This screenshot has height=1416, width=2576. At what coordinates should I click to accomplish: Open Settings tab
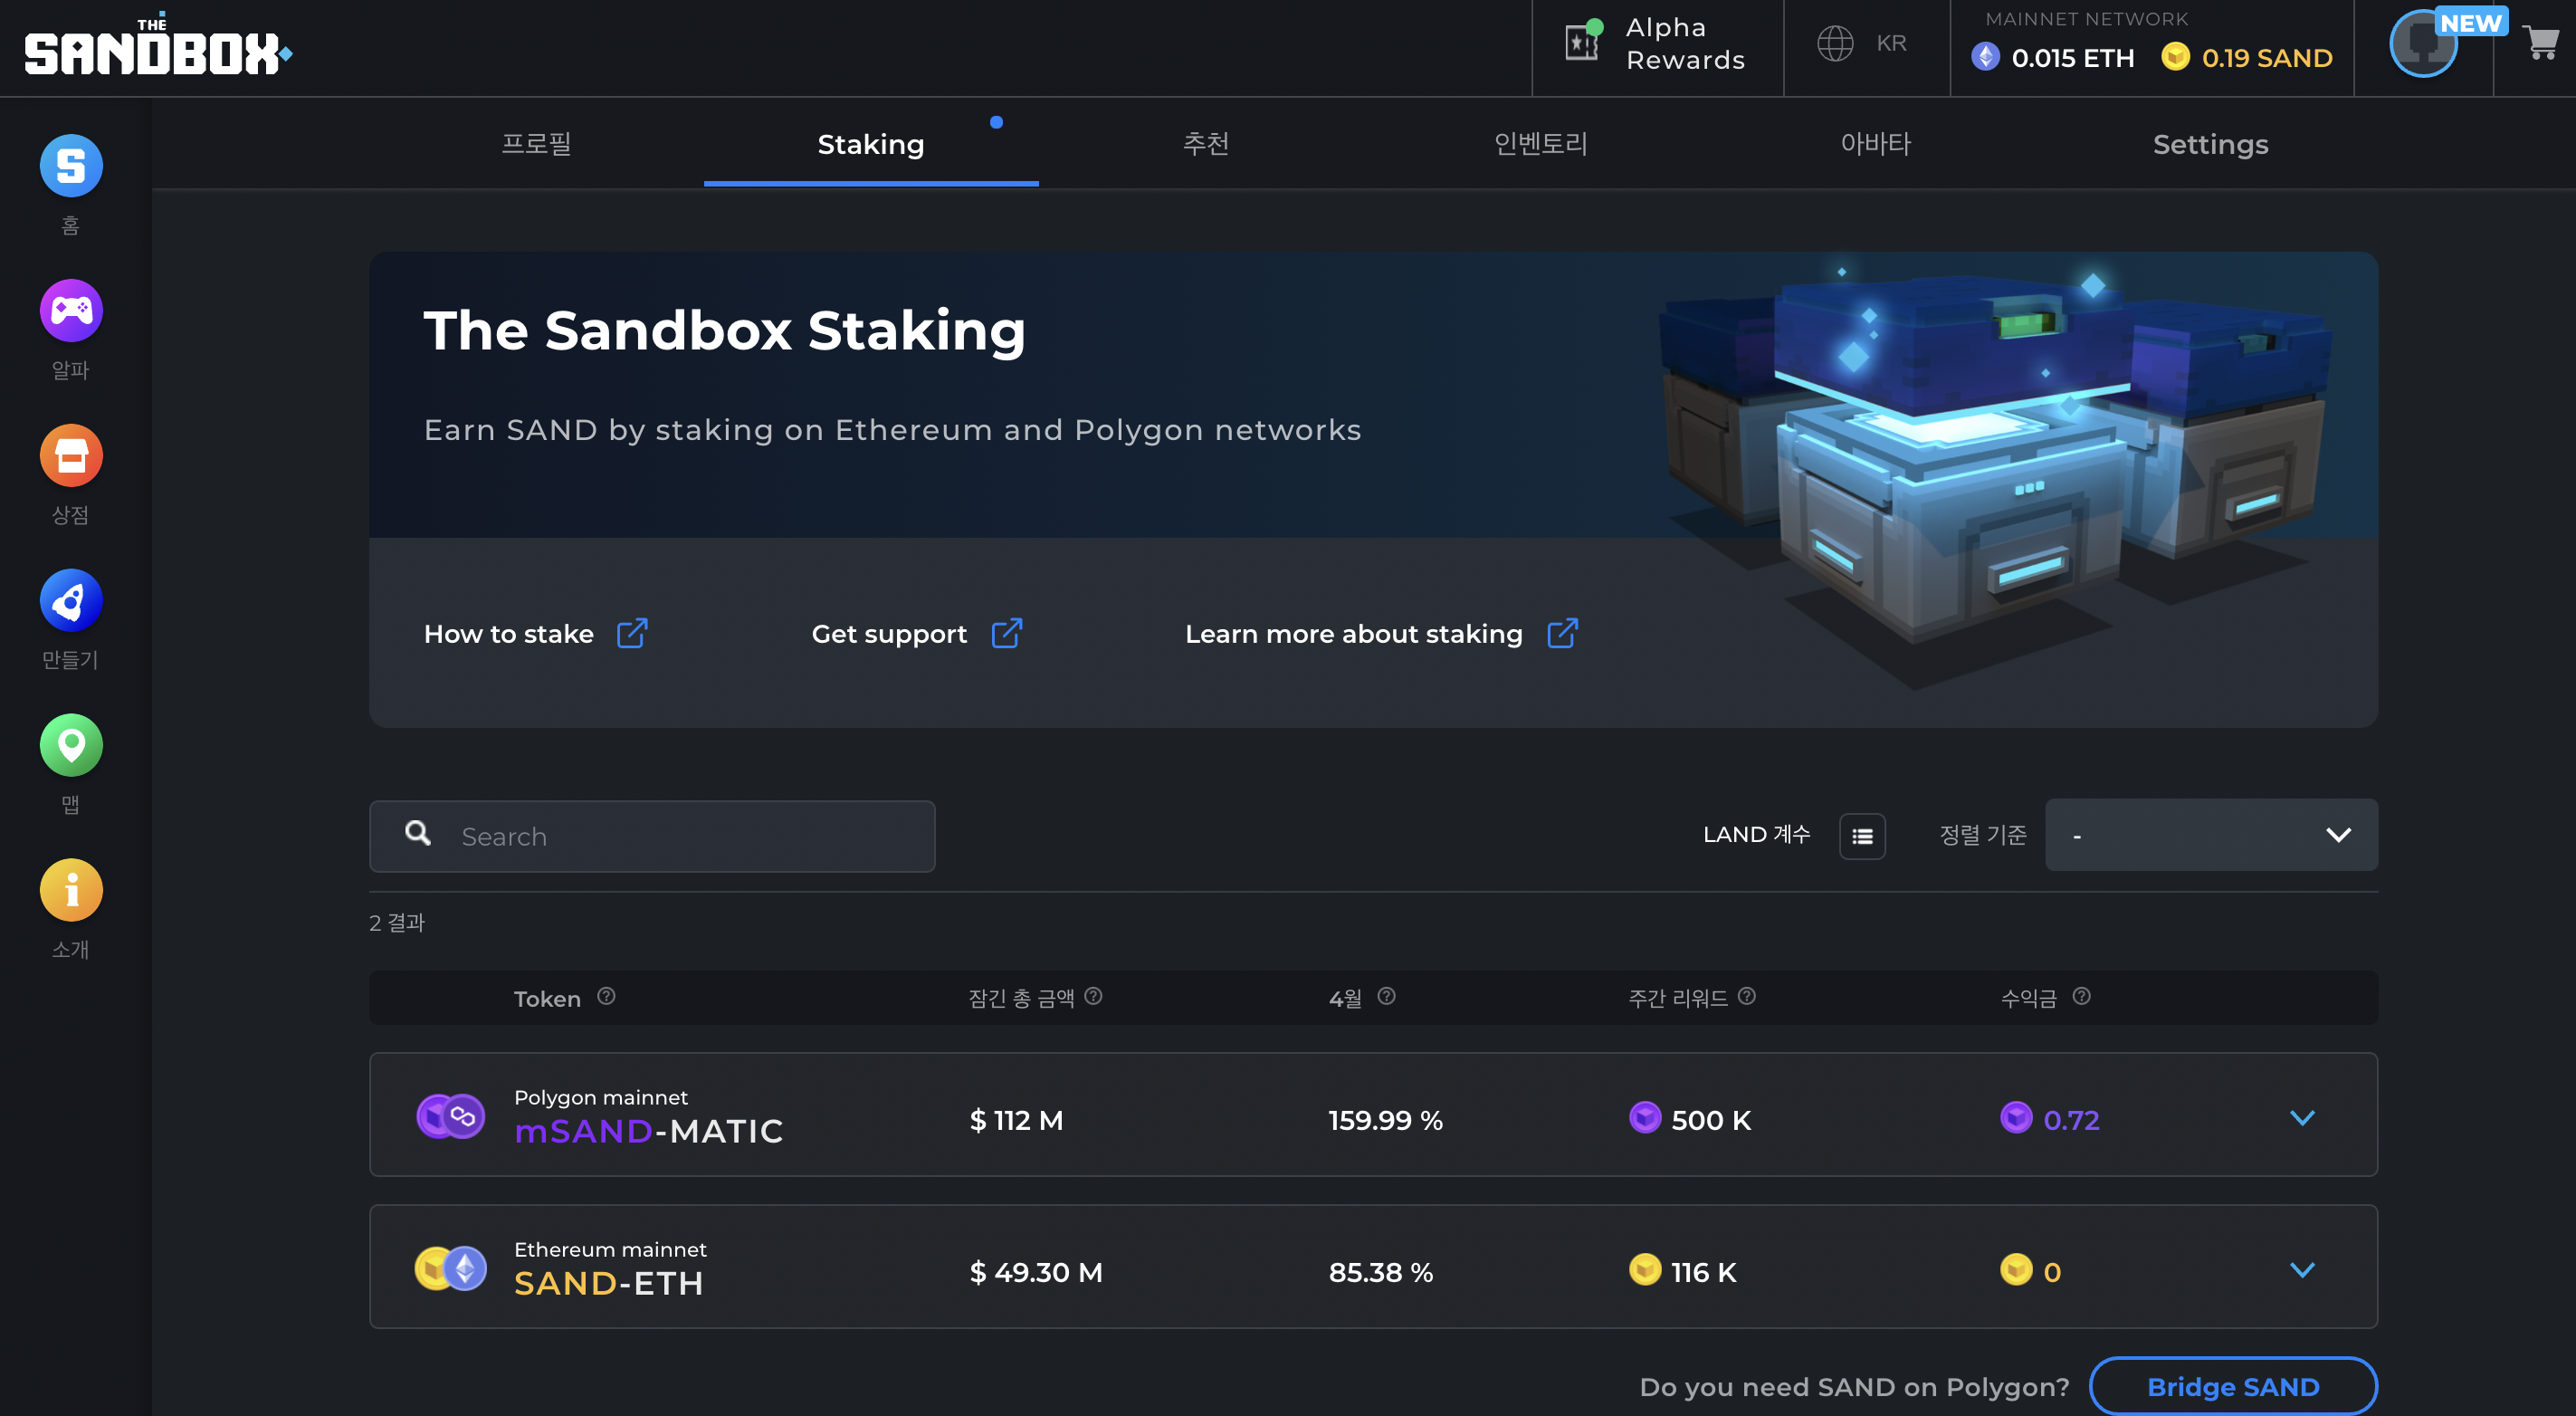(2211, 144)
